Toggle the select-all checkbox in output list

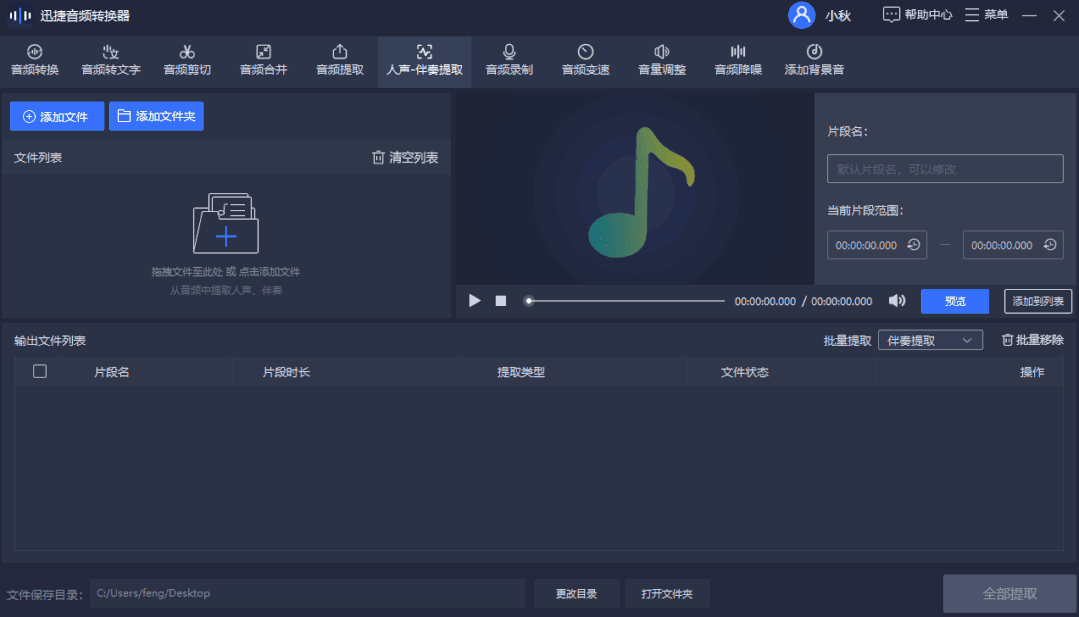[x=40, y=371]
